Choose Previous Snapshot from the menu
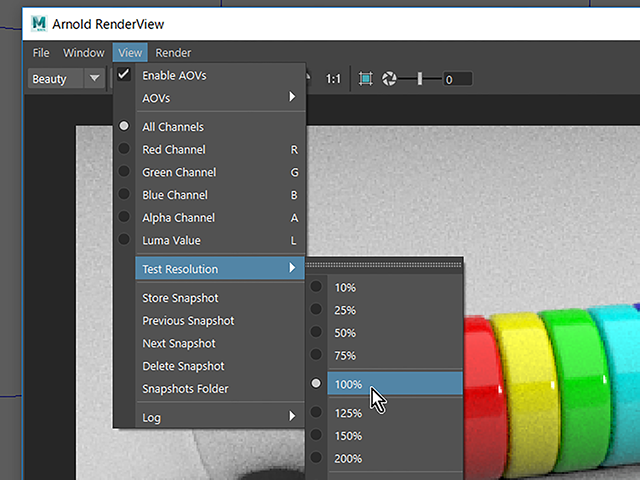Viewport: 640px width, 480px height. 220,321
